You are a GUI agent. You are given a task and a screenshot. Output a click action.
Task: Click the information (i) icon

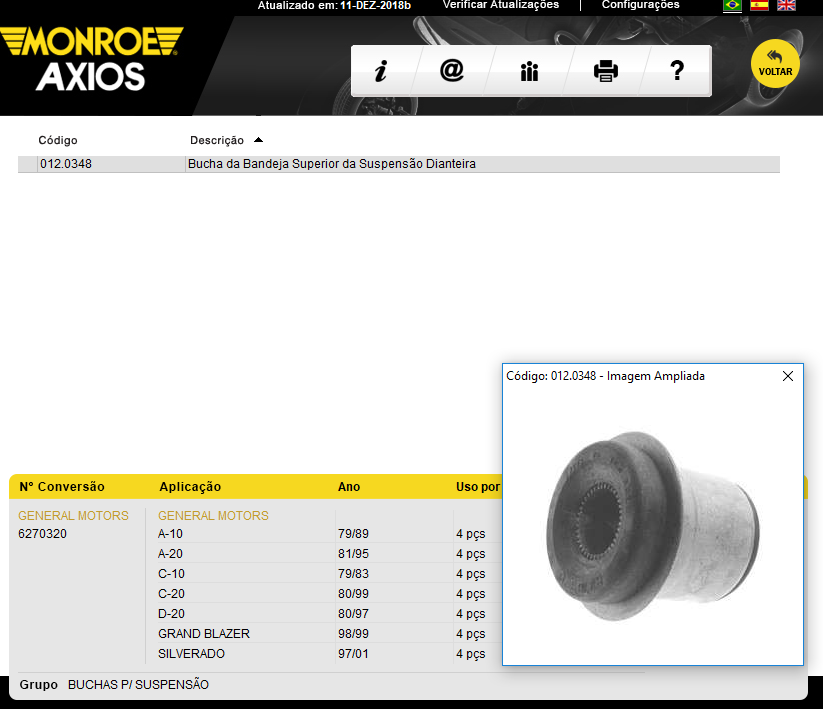tap(380, 71)
